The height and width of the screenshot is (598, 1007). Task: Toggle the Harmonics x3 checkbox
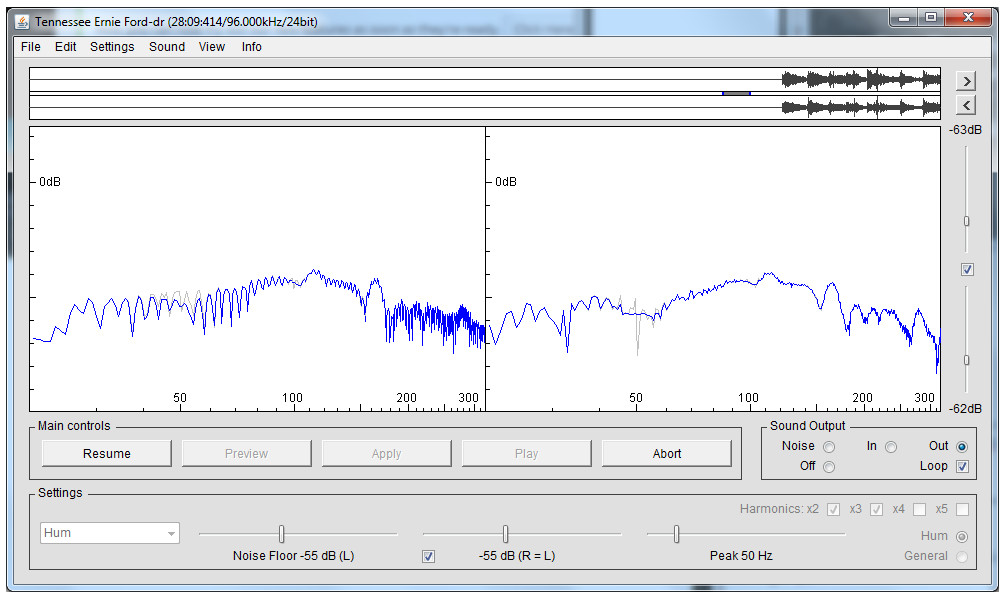(877, 509)
